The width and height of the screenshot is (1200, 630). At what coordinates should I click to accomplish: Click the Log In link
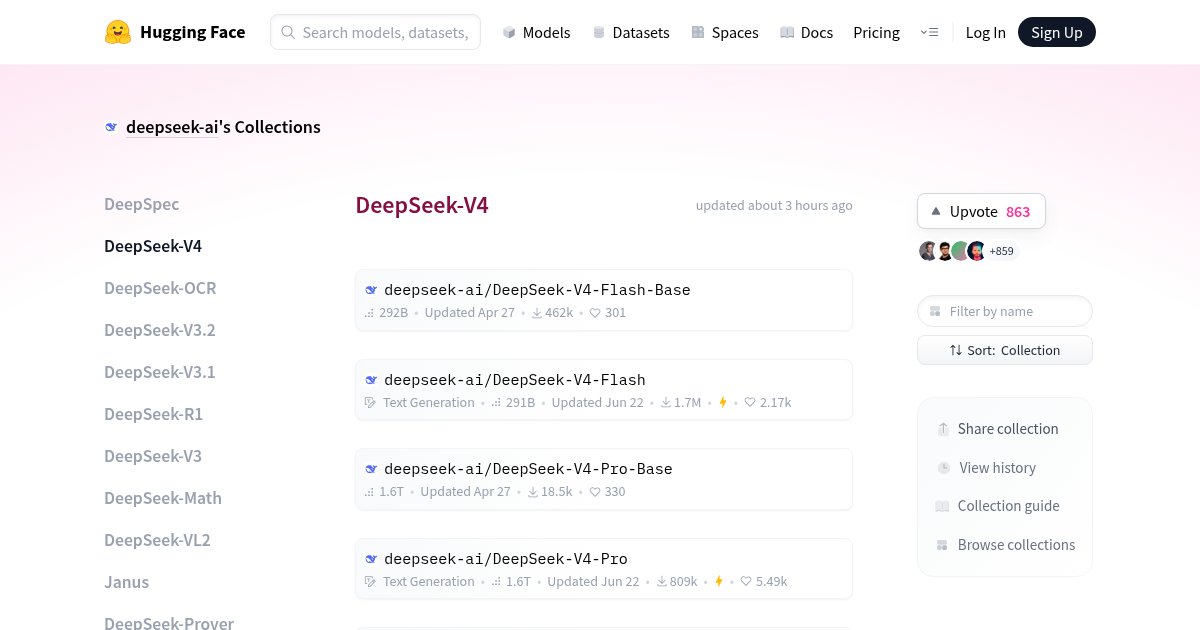(986, 32)
